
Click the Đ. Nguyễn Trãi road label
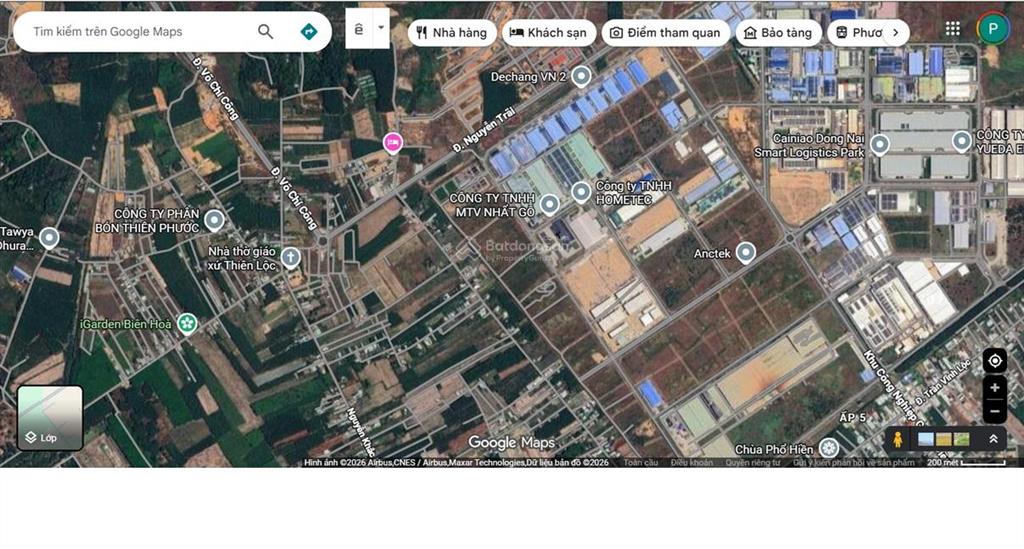coord(484,131)
